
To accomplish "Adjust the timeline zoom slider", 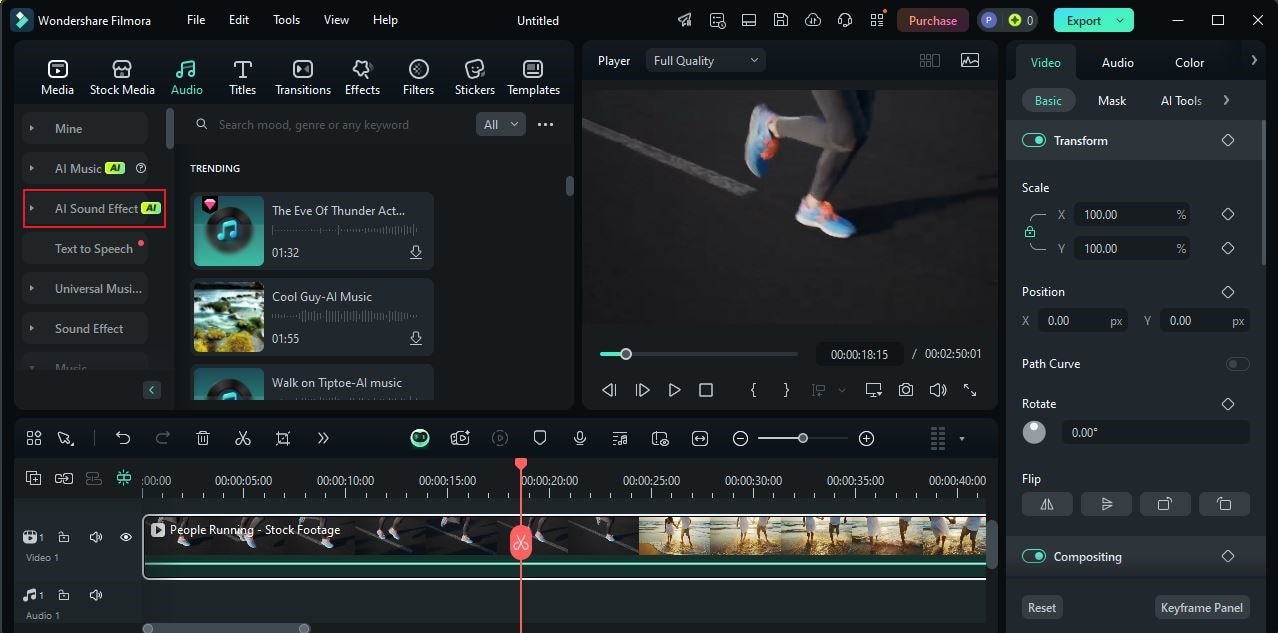I will 802,438.
